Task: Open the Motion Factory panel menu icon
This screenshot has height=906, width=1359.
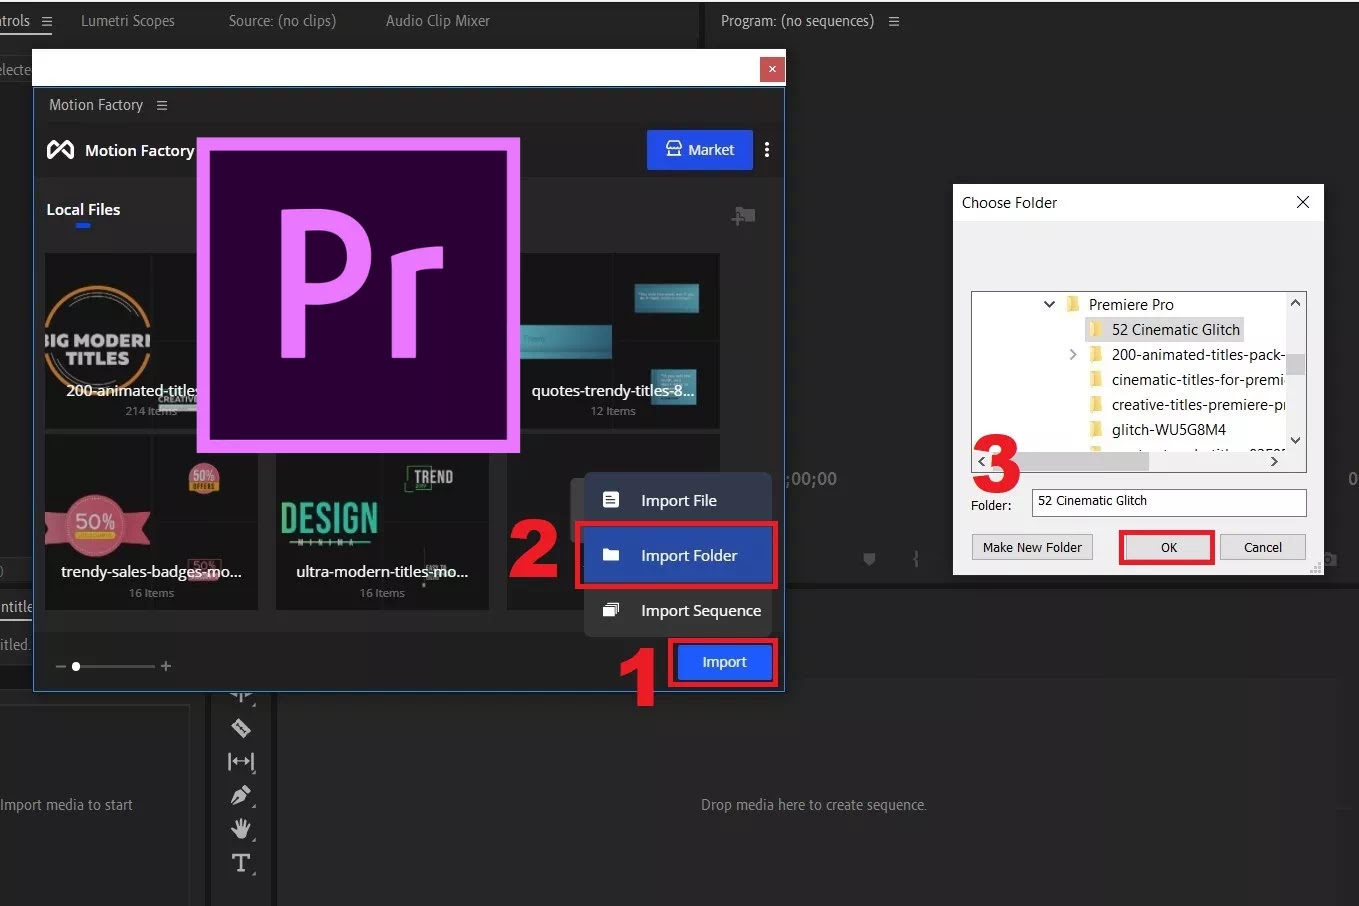Action: [x=162, y=105]
